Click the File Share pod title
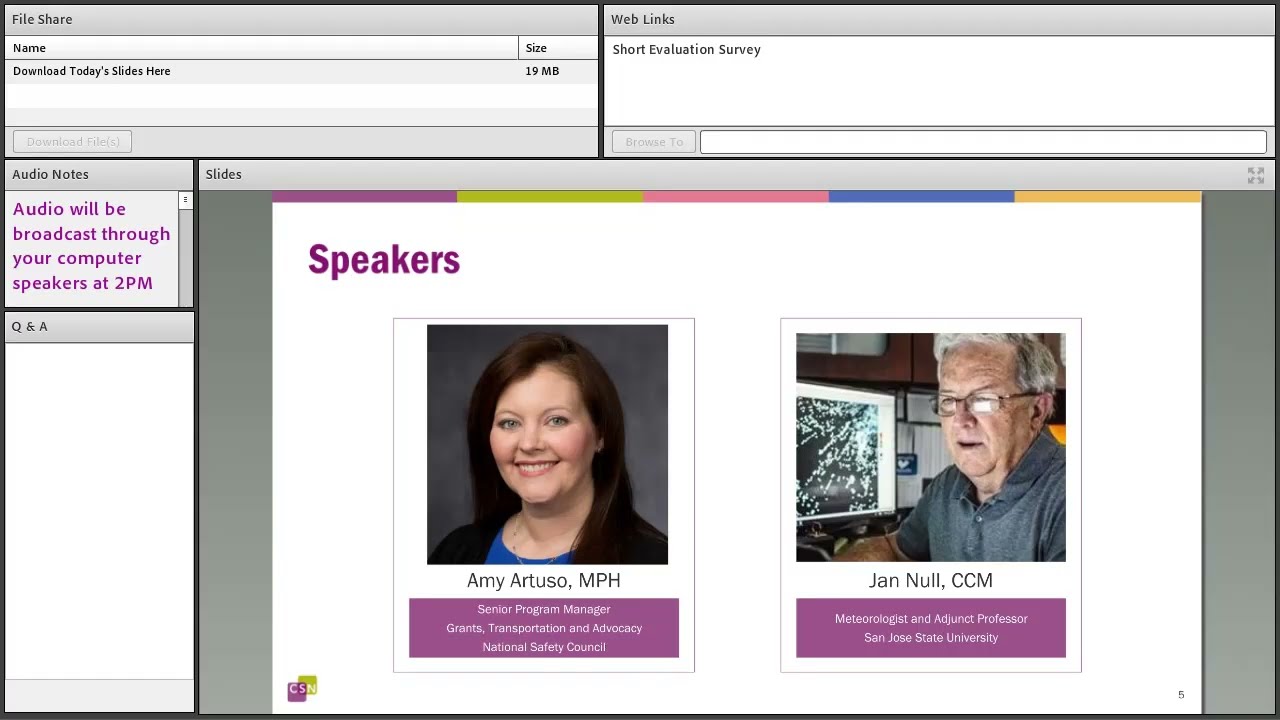The width and height of the screenshot is (1280, 720). tap(42, 19)
